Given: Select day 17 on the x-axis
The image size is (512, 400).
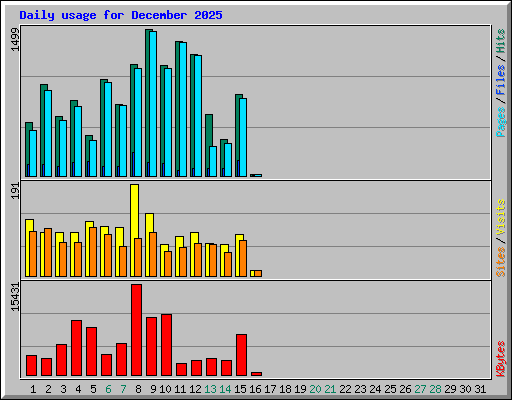Looking at the screenshot, I should point(270,389).
